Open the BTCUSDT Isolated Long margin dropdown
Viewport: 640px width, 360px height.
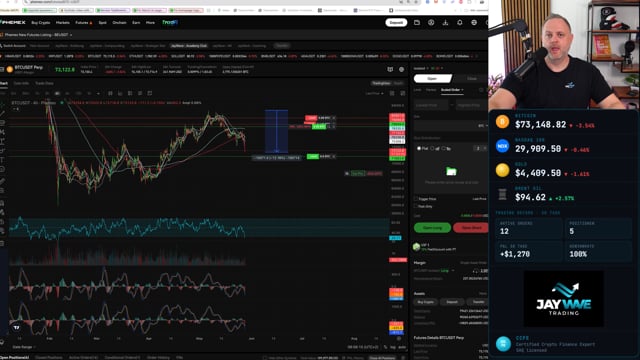pos(435,271)
